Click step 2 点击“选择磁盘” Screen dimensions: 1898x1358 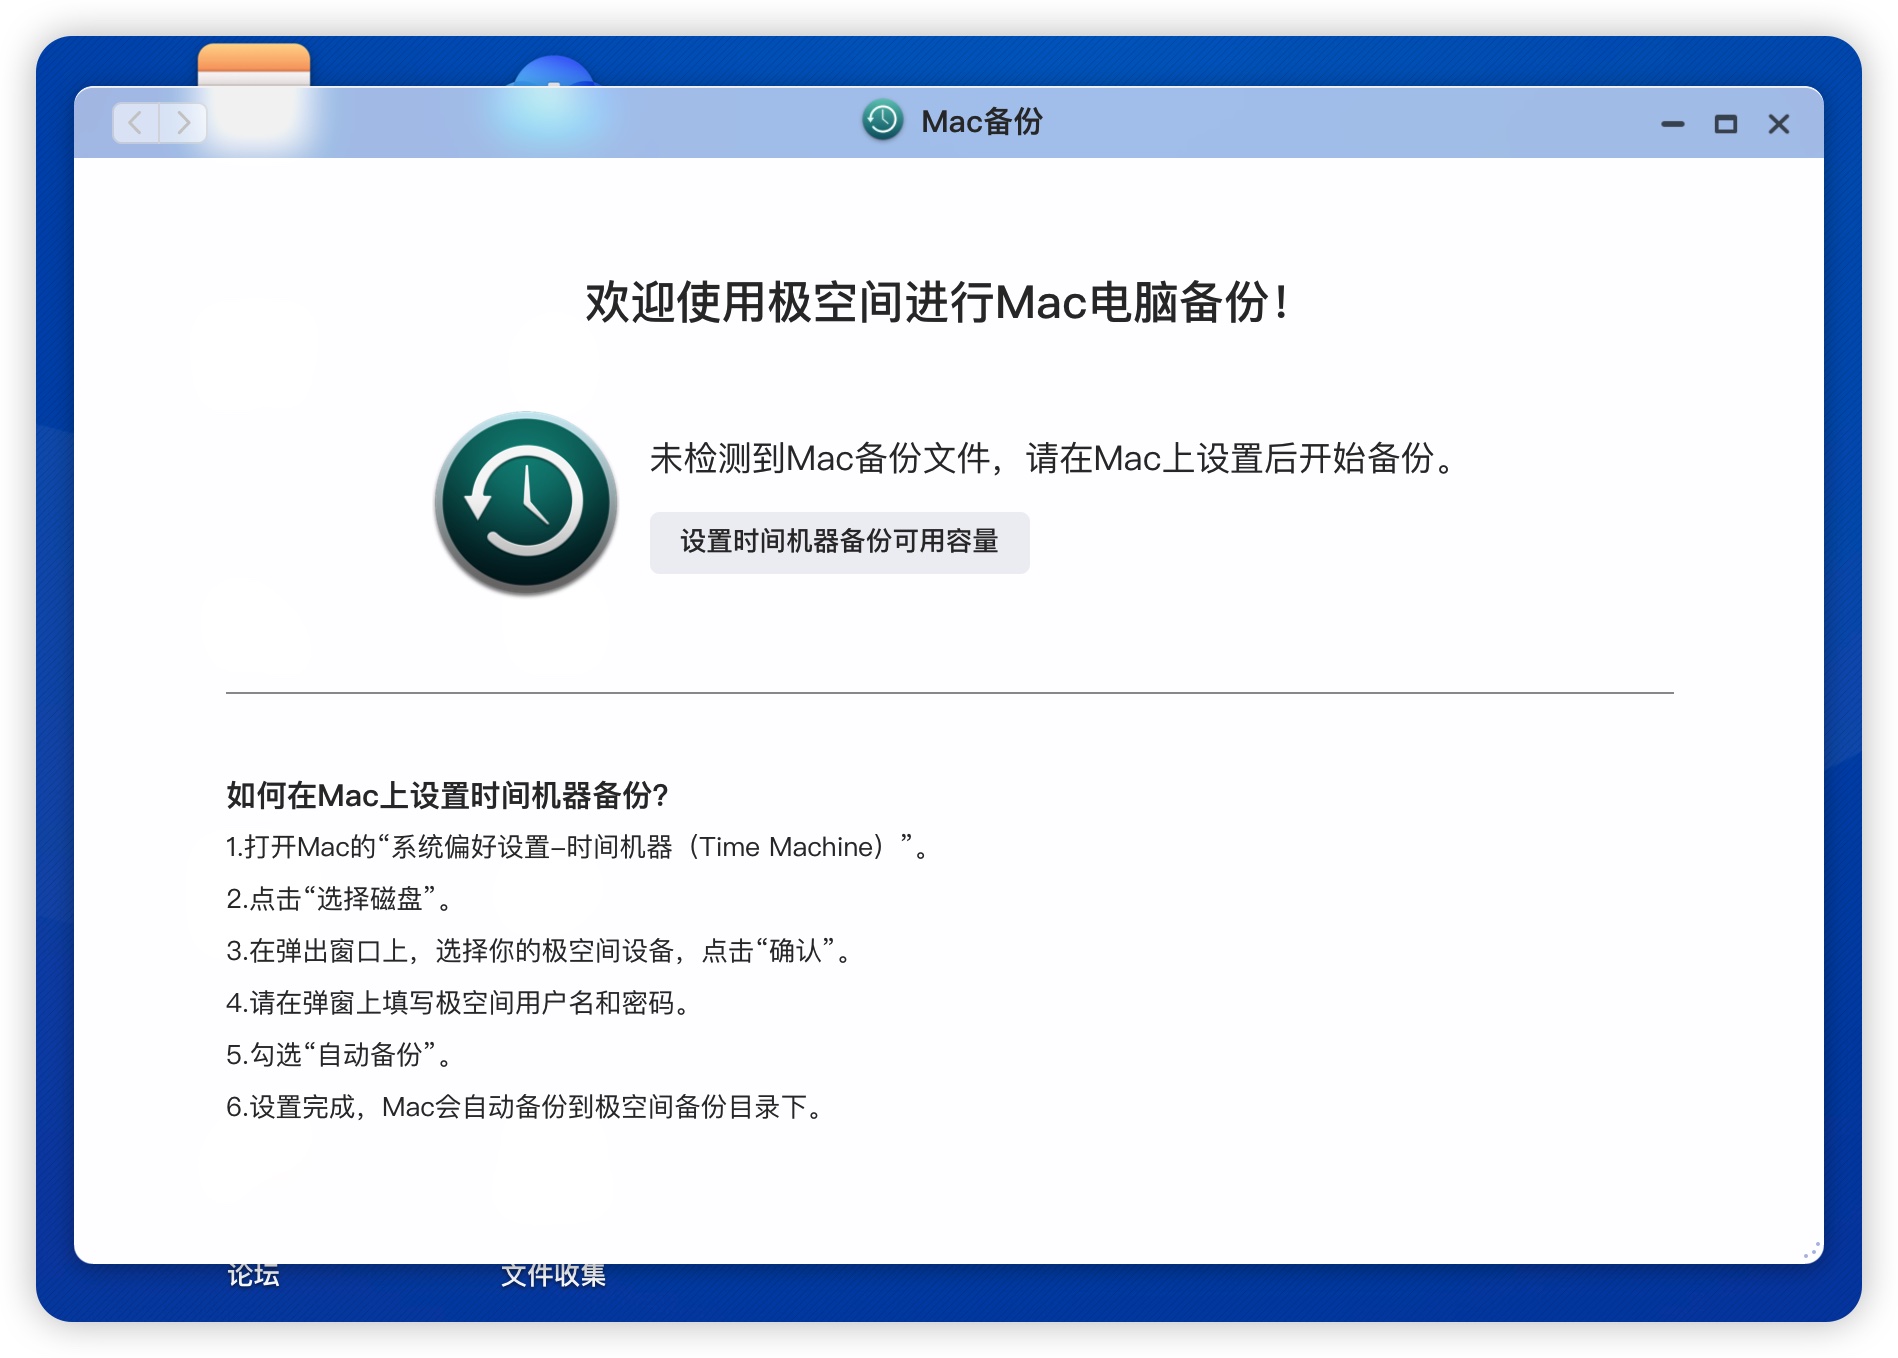tap(340, 899)
